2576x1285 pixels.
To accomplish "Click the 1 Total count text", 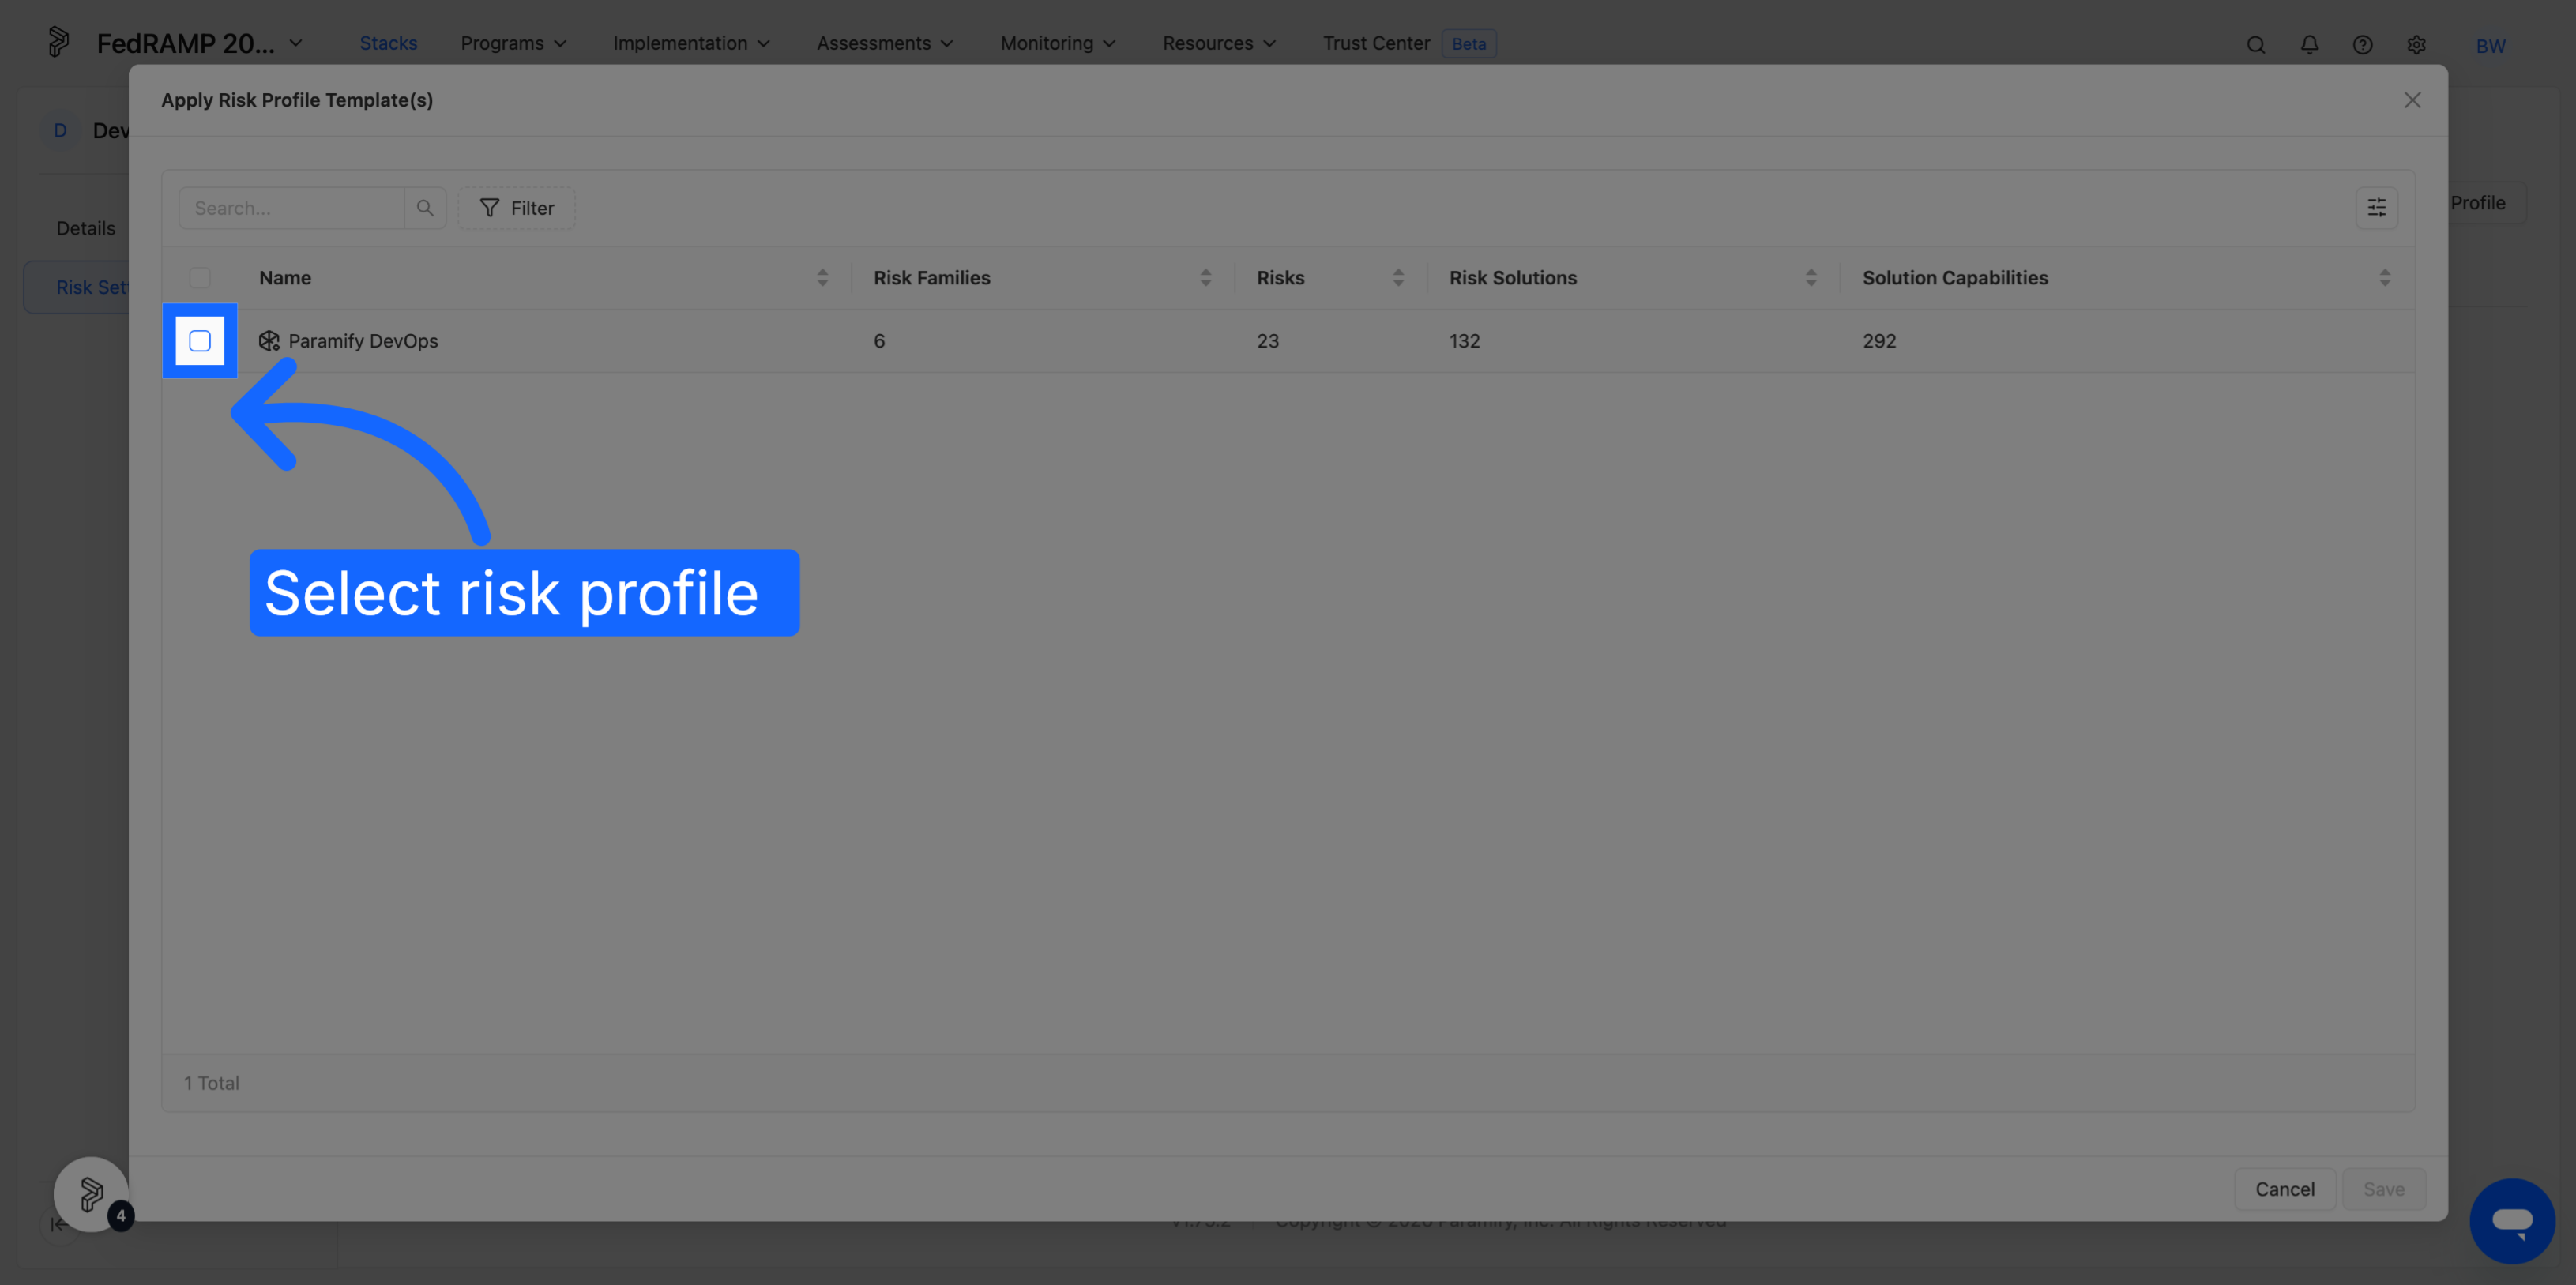I will [211, 1083].
